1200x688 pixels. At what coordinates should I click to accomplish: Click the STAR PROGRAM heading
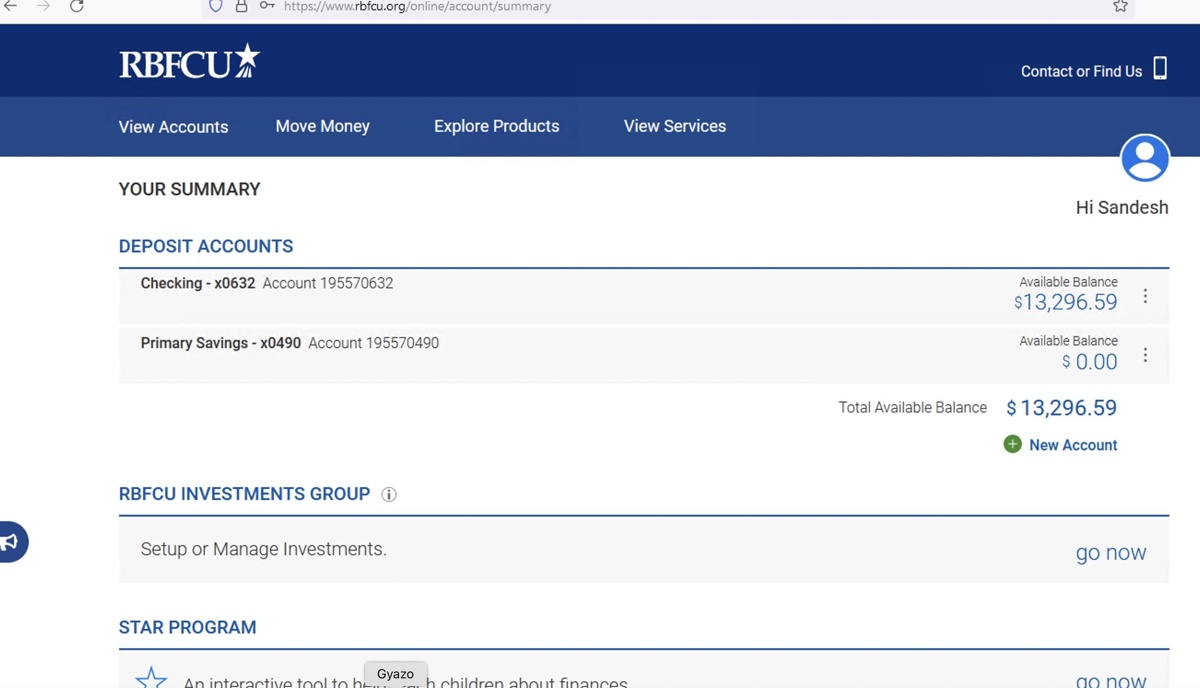[x=188, y=627]
